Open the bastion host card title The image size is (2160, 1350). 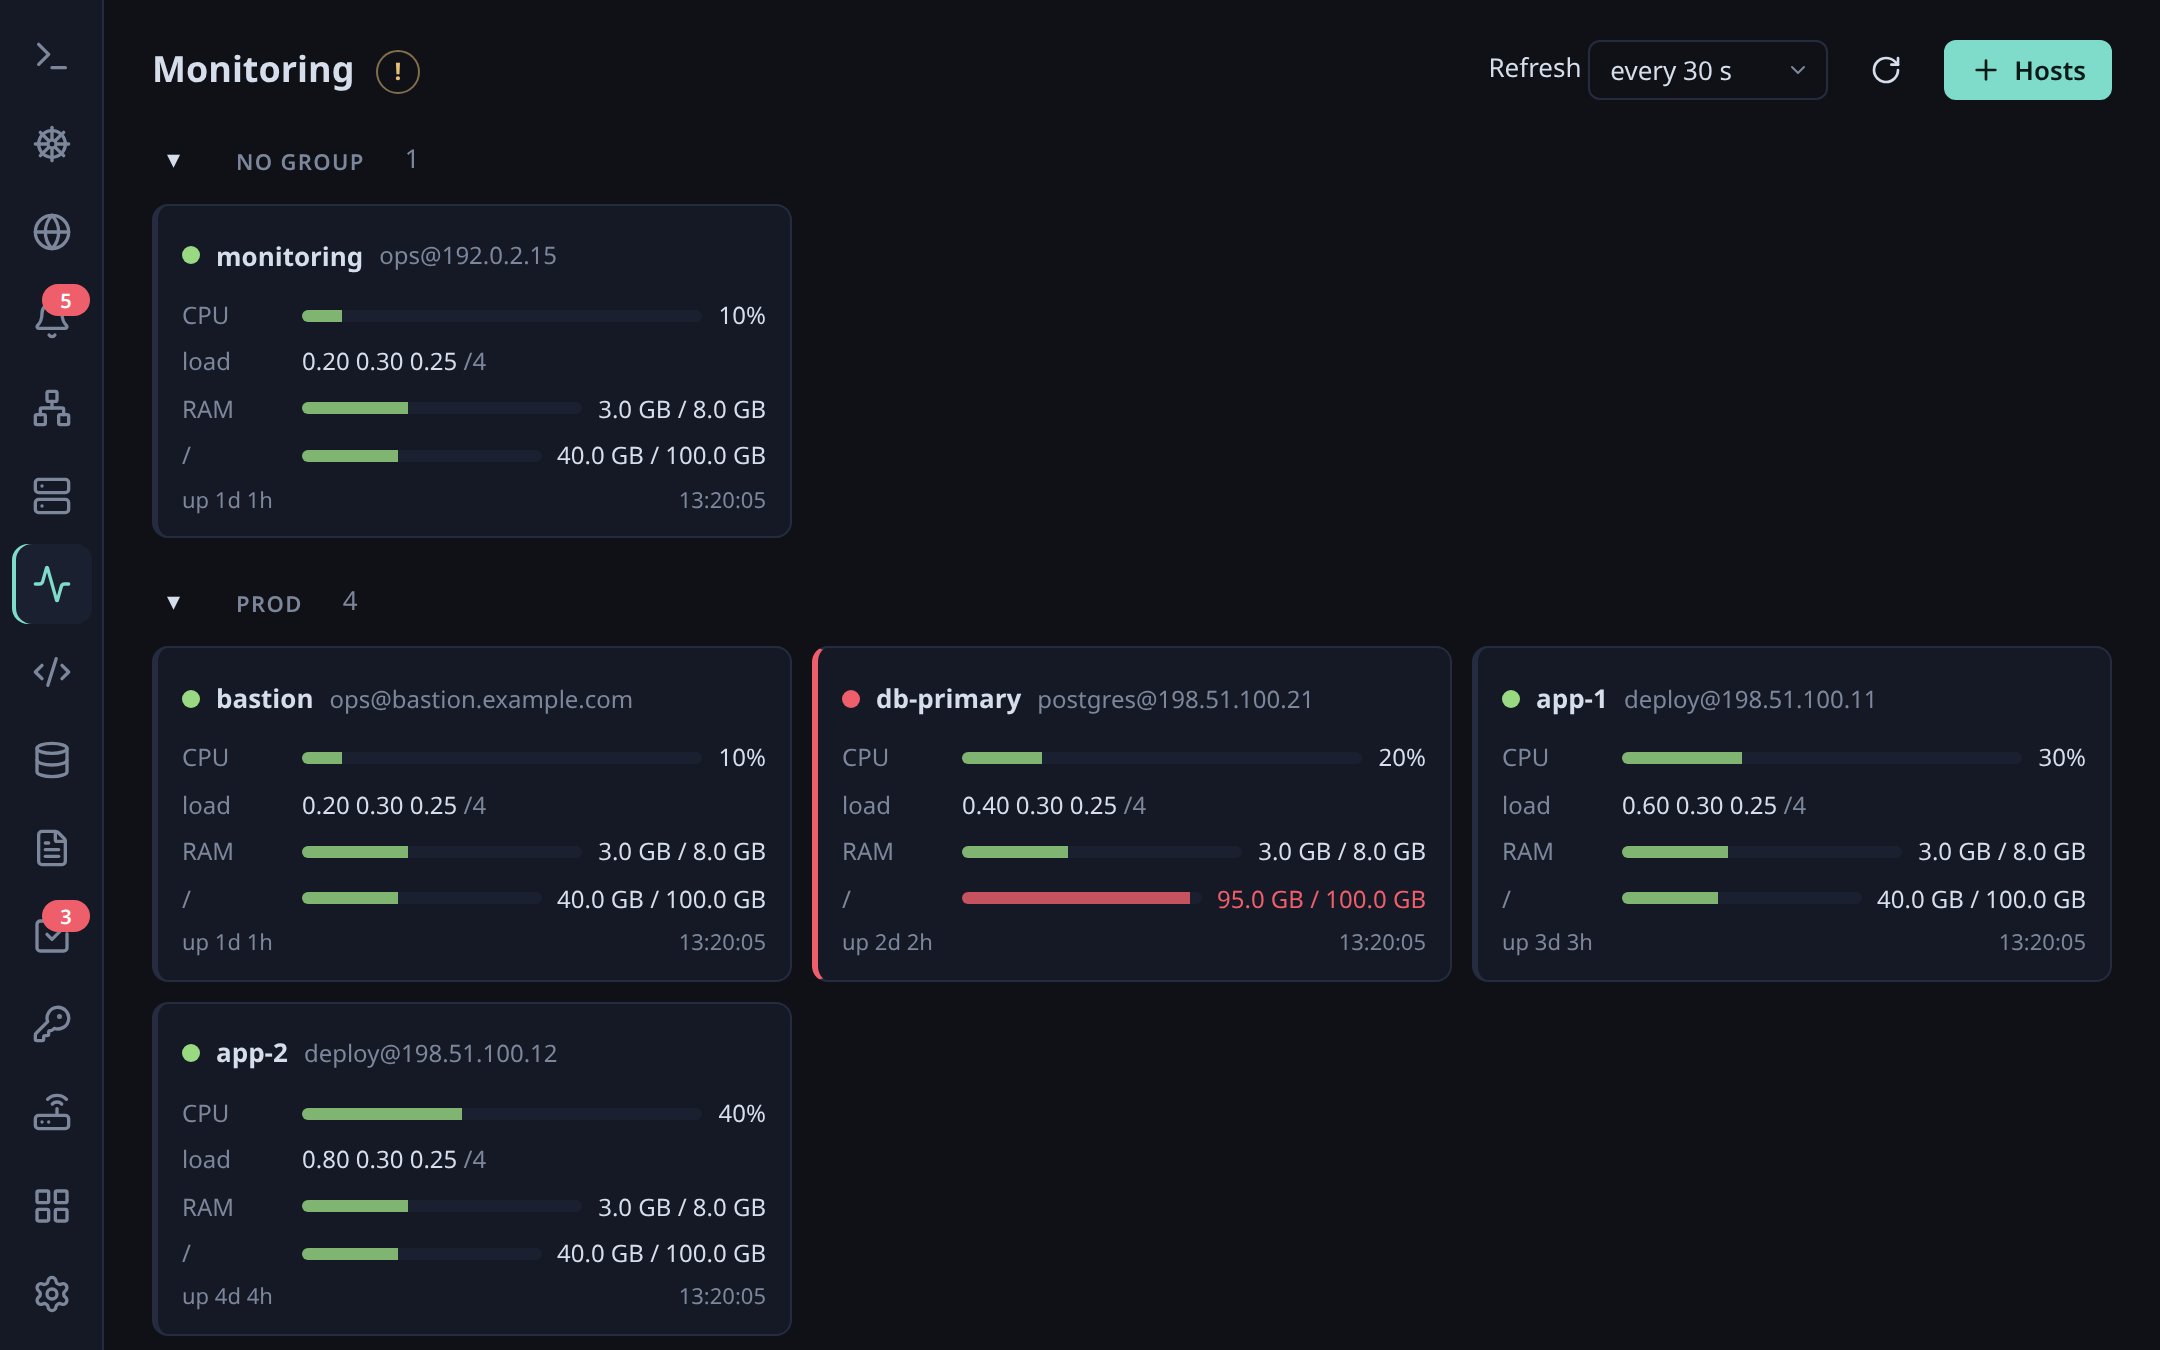pos(264,699)
